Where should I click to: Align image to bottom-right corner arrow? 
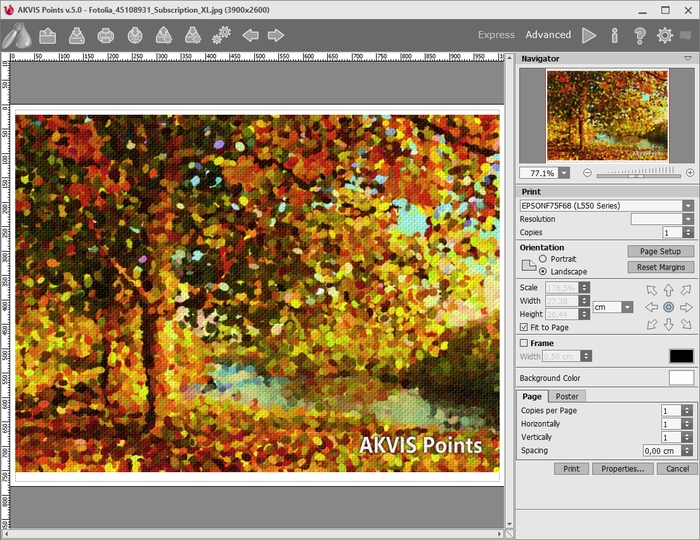coord(686,324)
